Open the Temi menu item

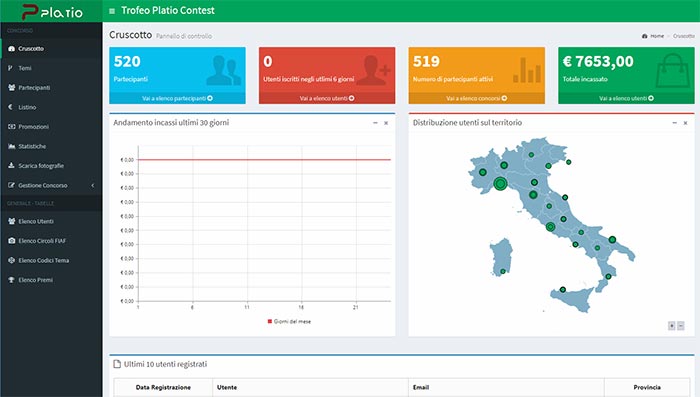(51, 68)
